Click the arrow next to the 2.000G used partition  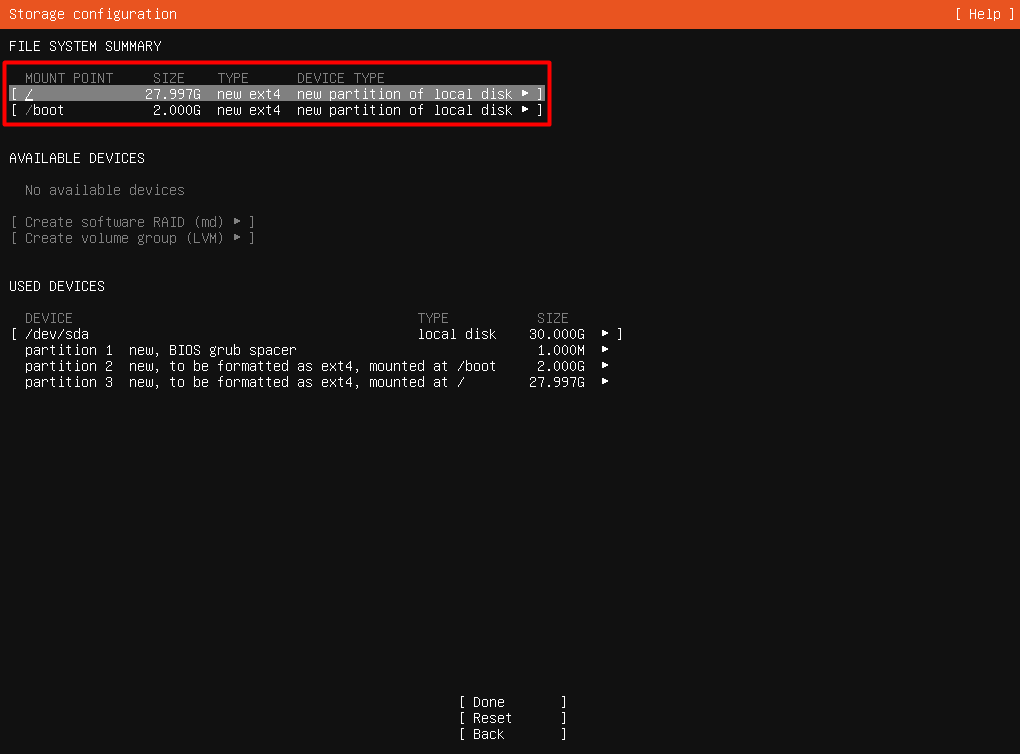pyautogui.click(x=605, y=366)
